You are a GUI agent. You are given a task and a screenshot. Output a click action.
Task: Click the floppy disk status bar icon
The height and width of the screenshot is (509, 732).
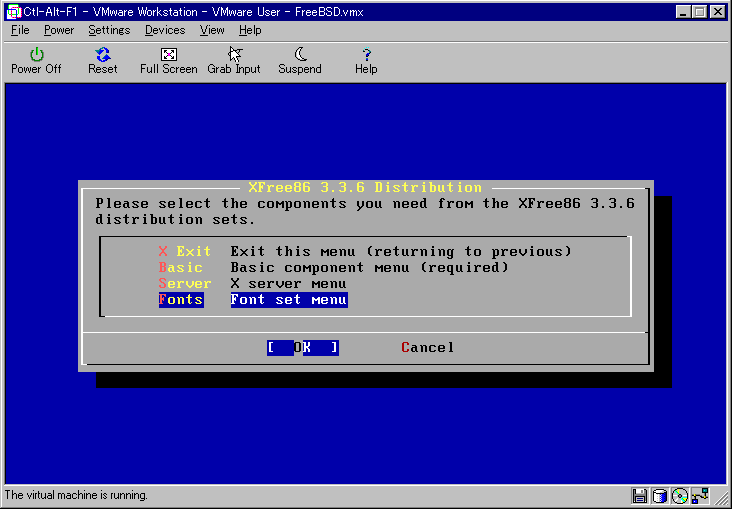[640, 496]
